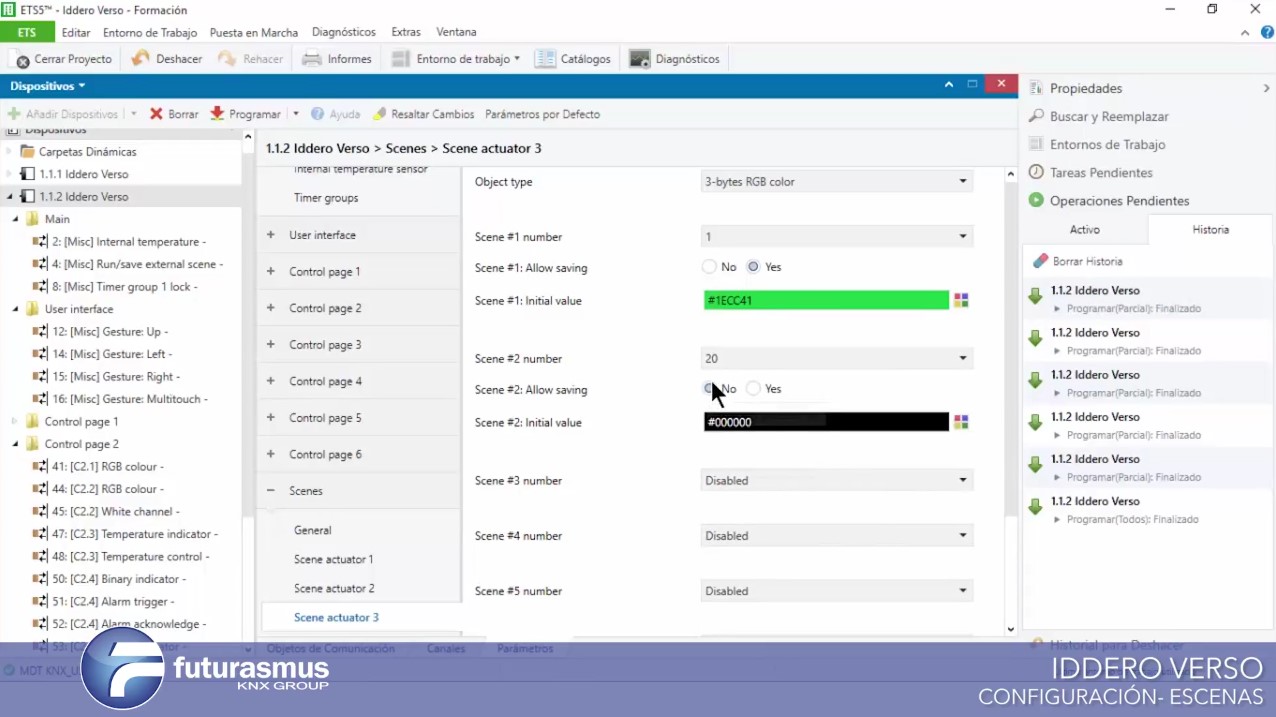Click the Cerrar Proyecto toolbar icon
This screenshot has height=717, width=1276.
pyautogui.click(x=22, y=60)
